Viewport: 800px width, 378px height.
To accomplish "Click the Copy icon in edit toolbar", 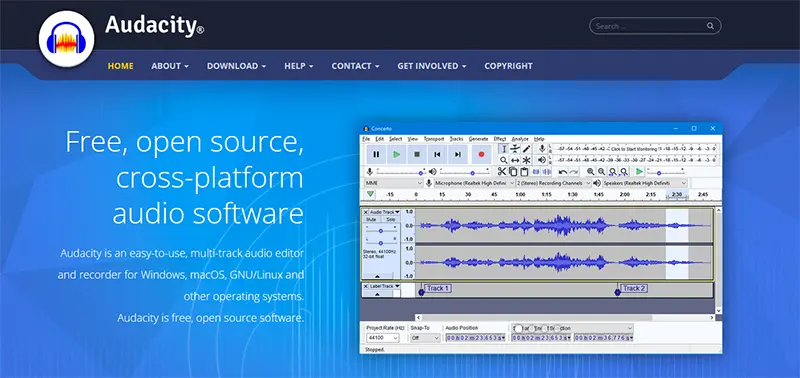I will [x=513, y=171].
